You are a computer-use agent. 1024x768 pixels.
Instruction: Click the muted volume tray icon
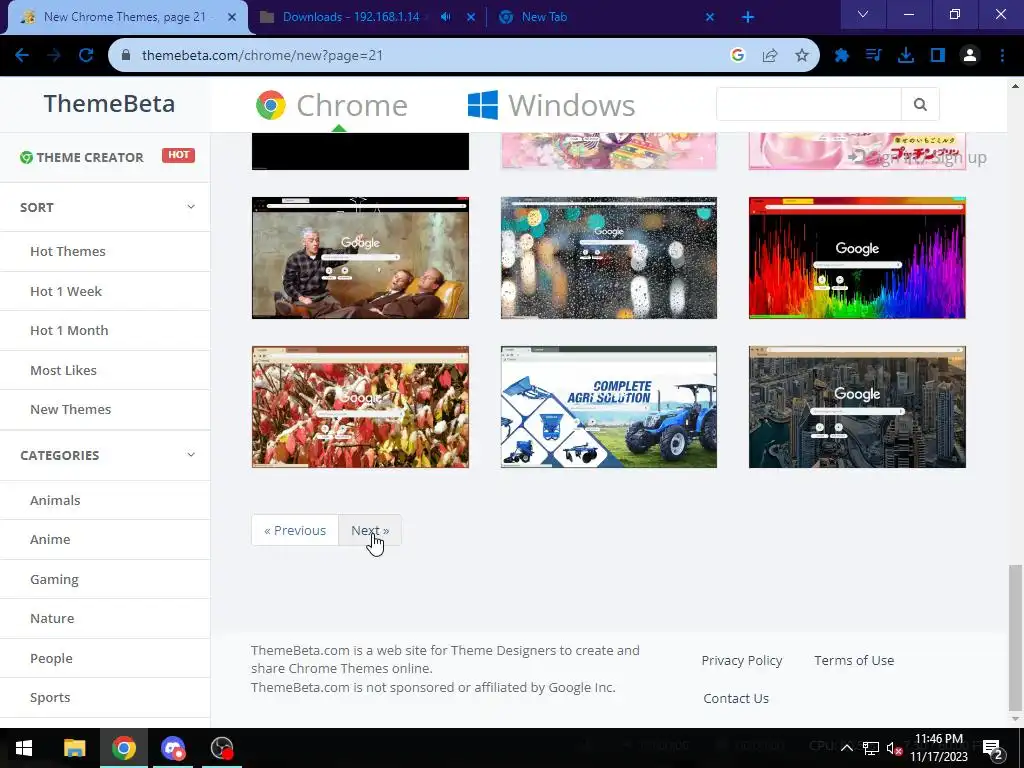(x=894, y=748)
